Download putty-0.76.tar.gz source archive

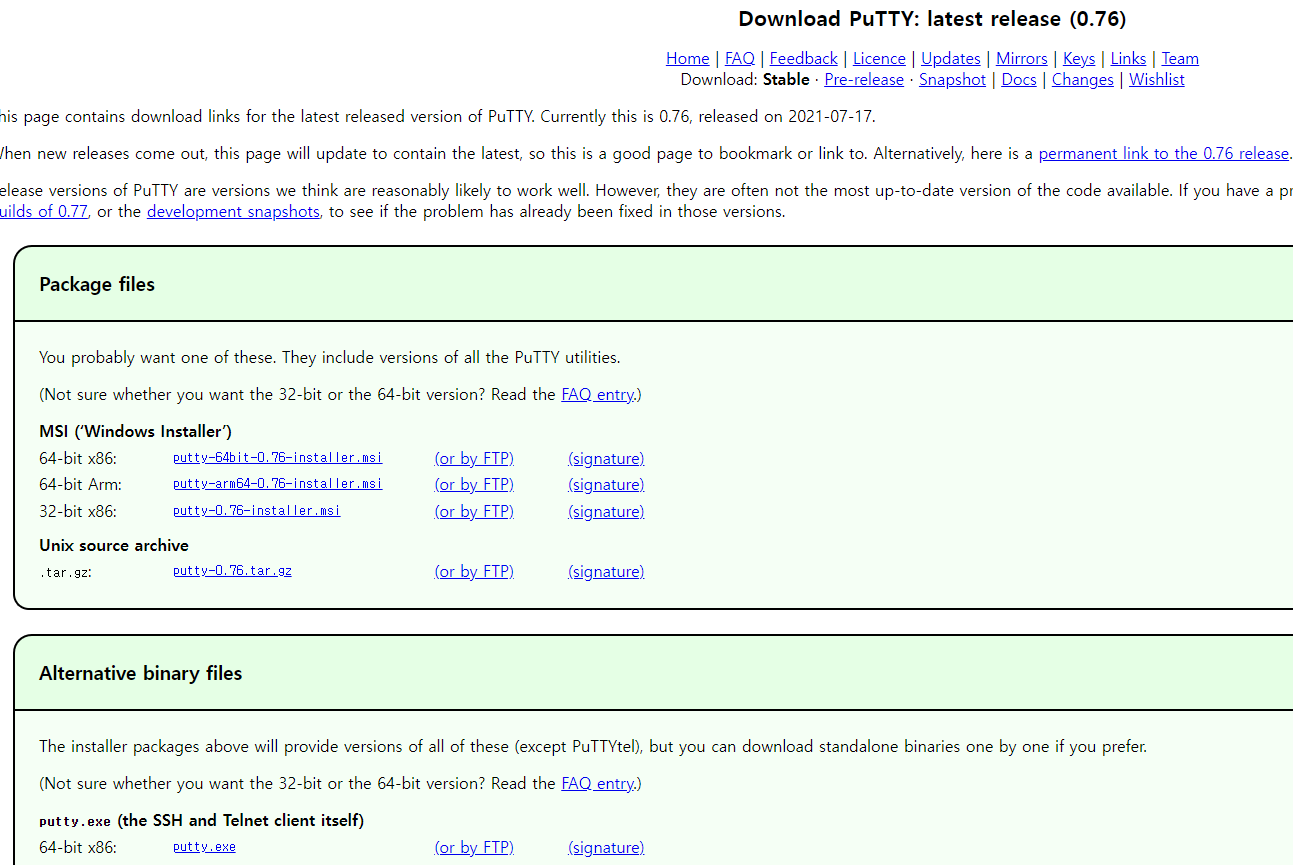(232, 571)
